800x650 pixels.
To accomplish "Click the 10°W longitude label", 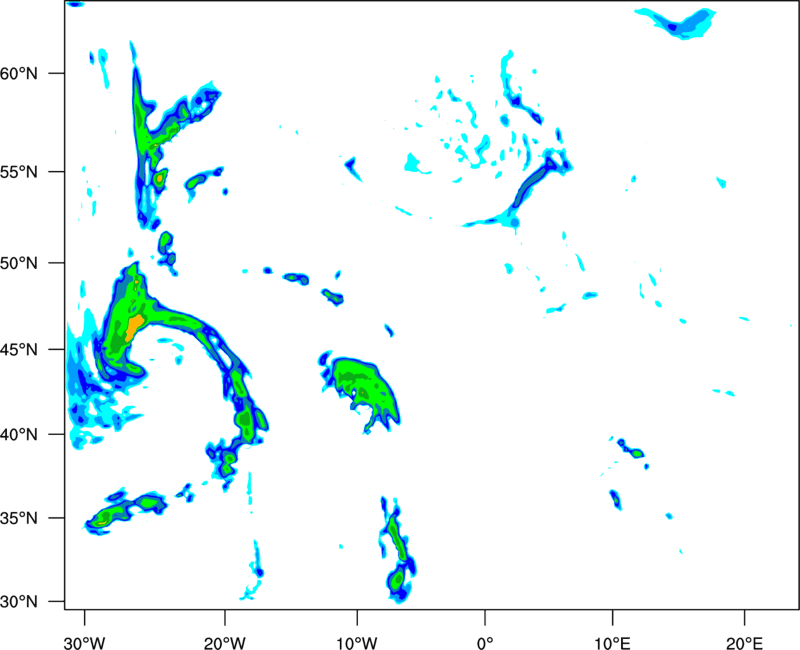I will (357, 643).
